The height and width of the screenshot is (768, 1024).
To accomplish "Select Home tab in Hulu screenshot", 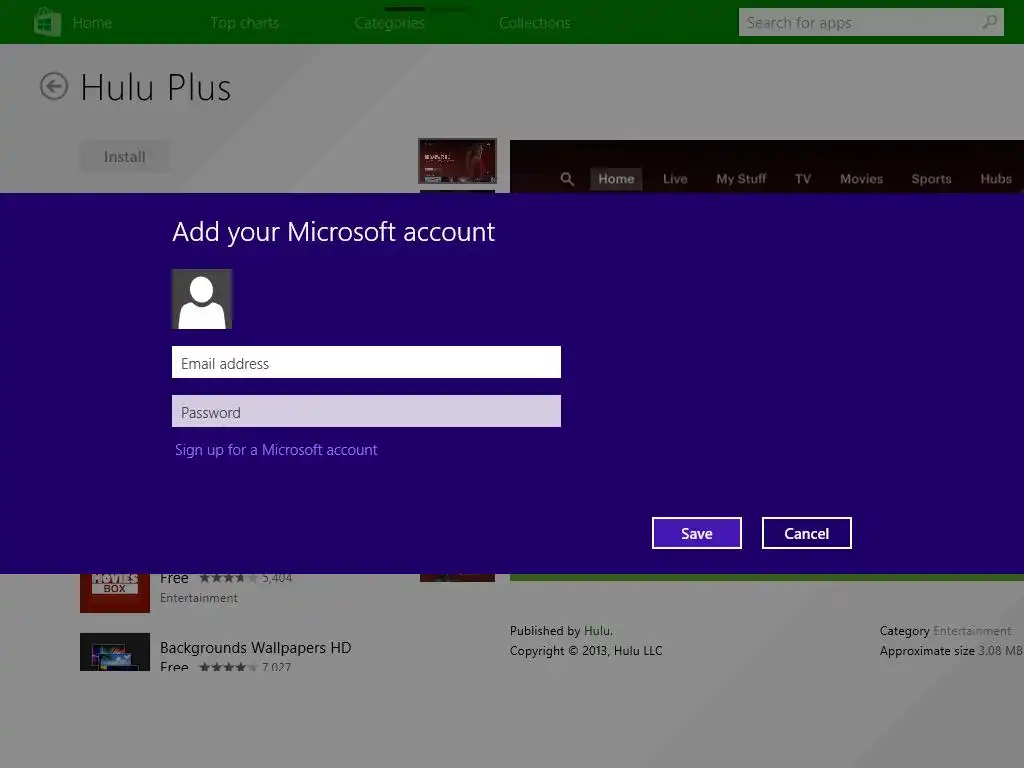I will pos(616,179).
